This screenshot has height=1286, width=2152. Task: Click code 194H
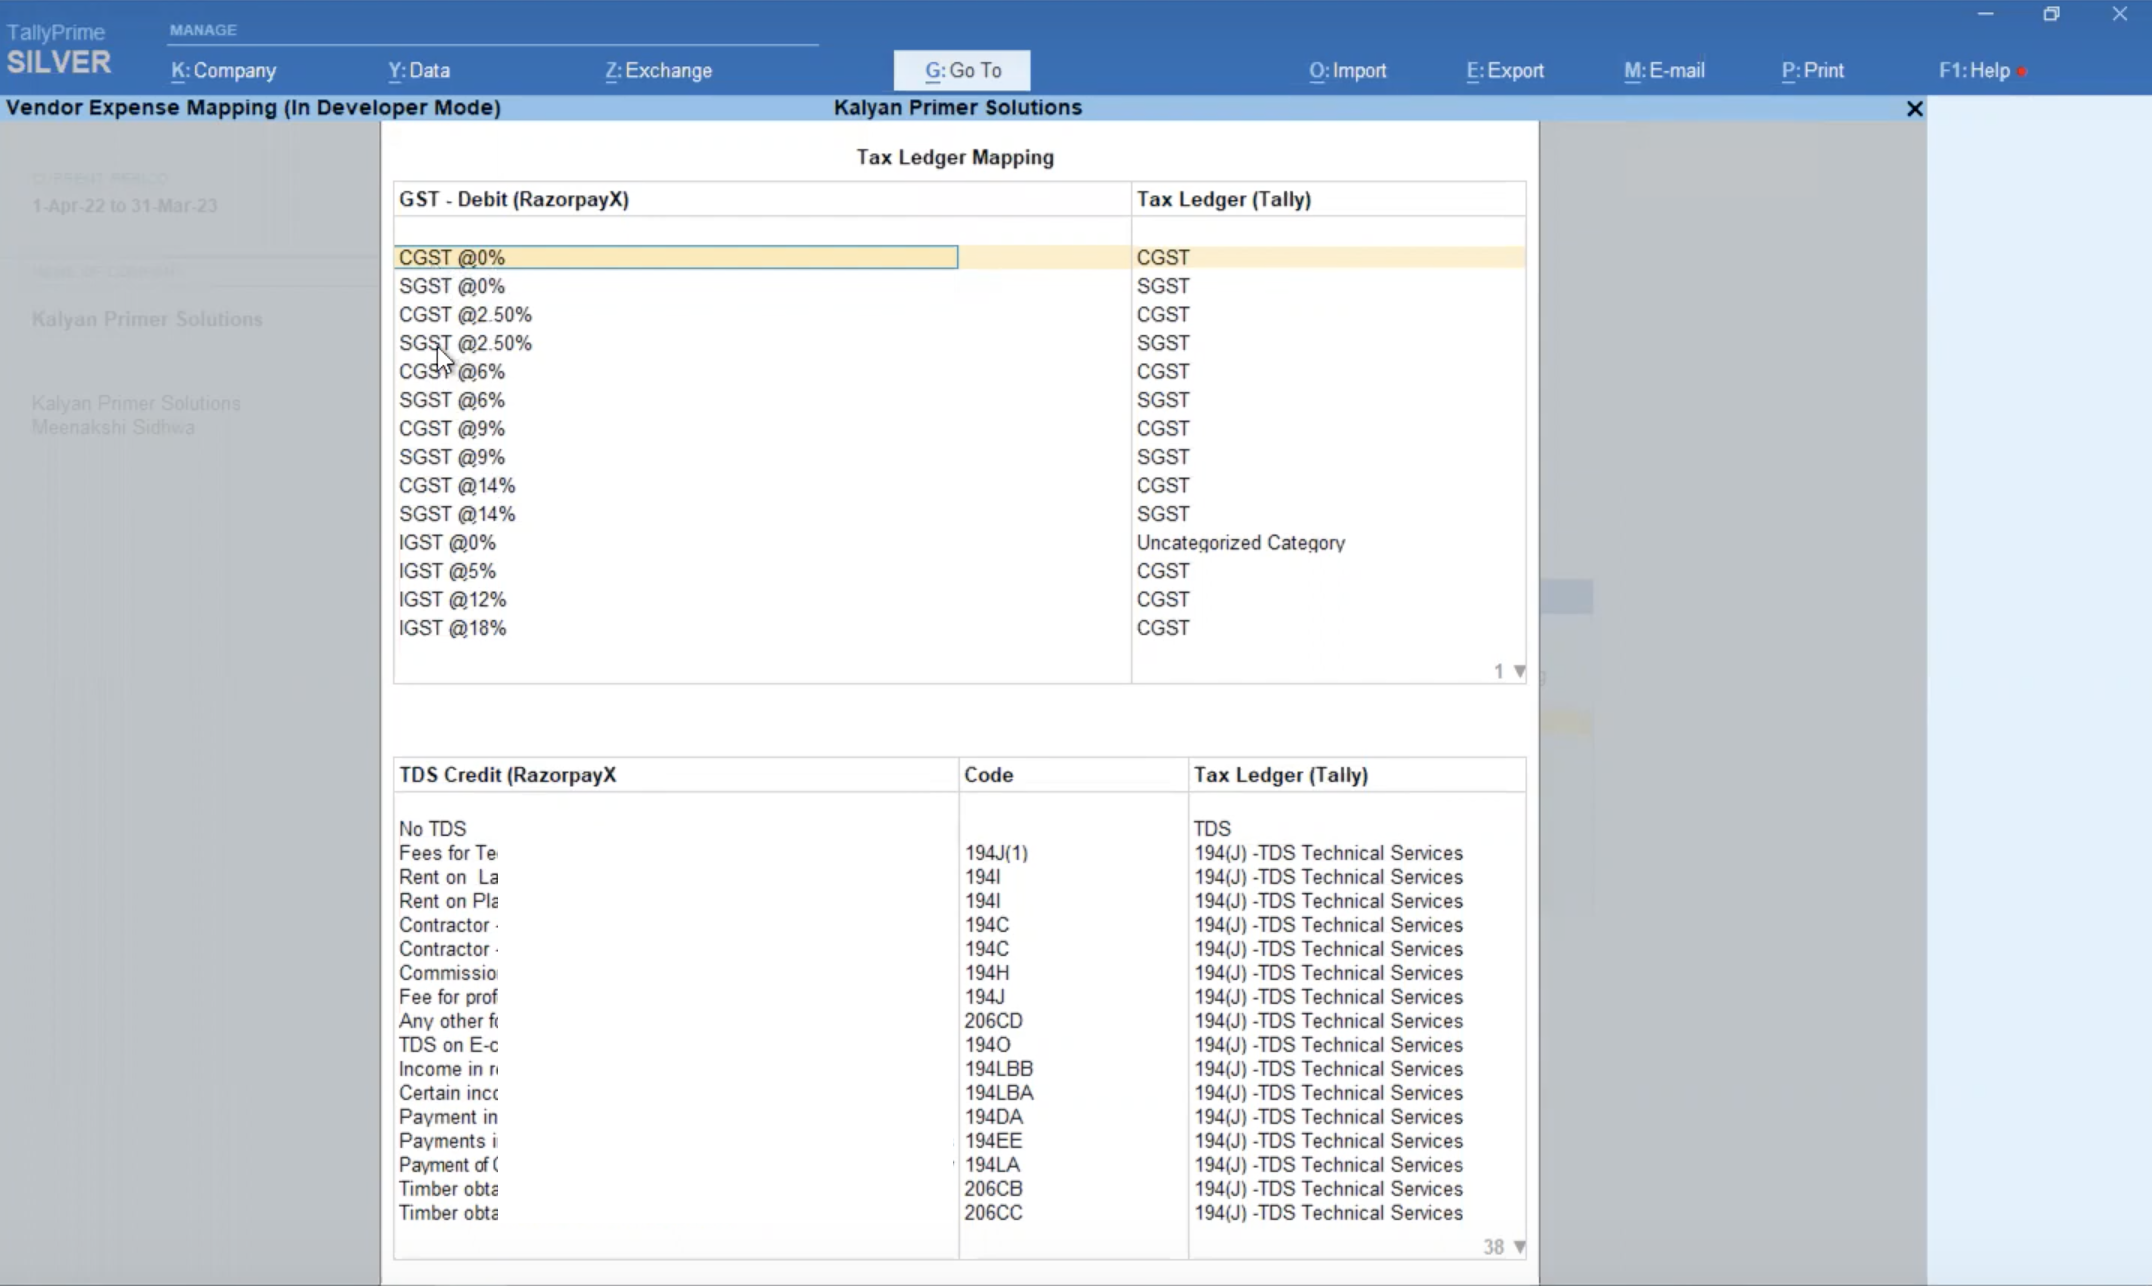[x=987, y=973]
